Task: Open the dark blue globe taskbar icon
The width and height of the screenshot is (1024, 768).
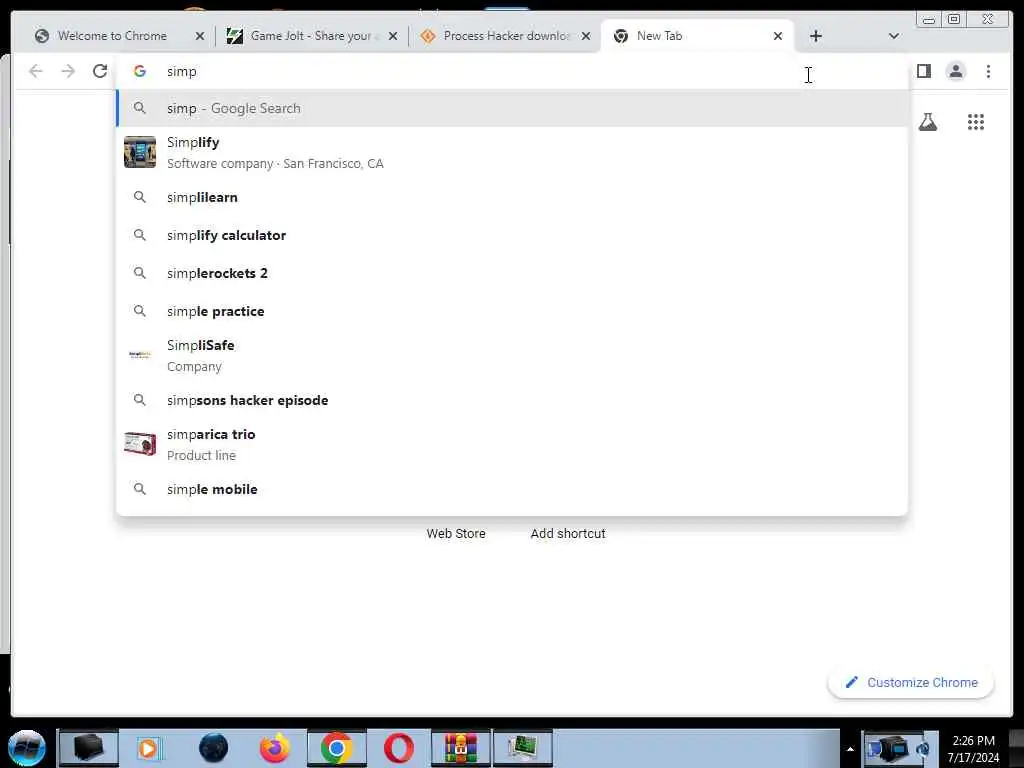Action: pyautogui.click(x=213, y=748)
